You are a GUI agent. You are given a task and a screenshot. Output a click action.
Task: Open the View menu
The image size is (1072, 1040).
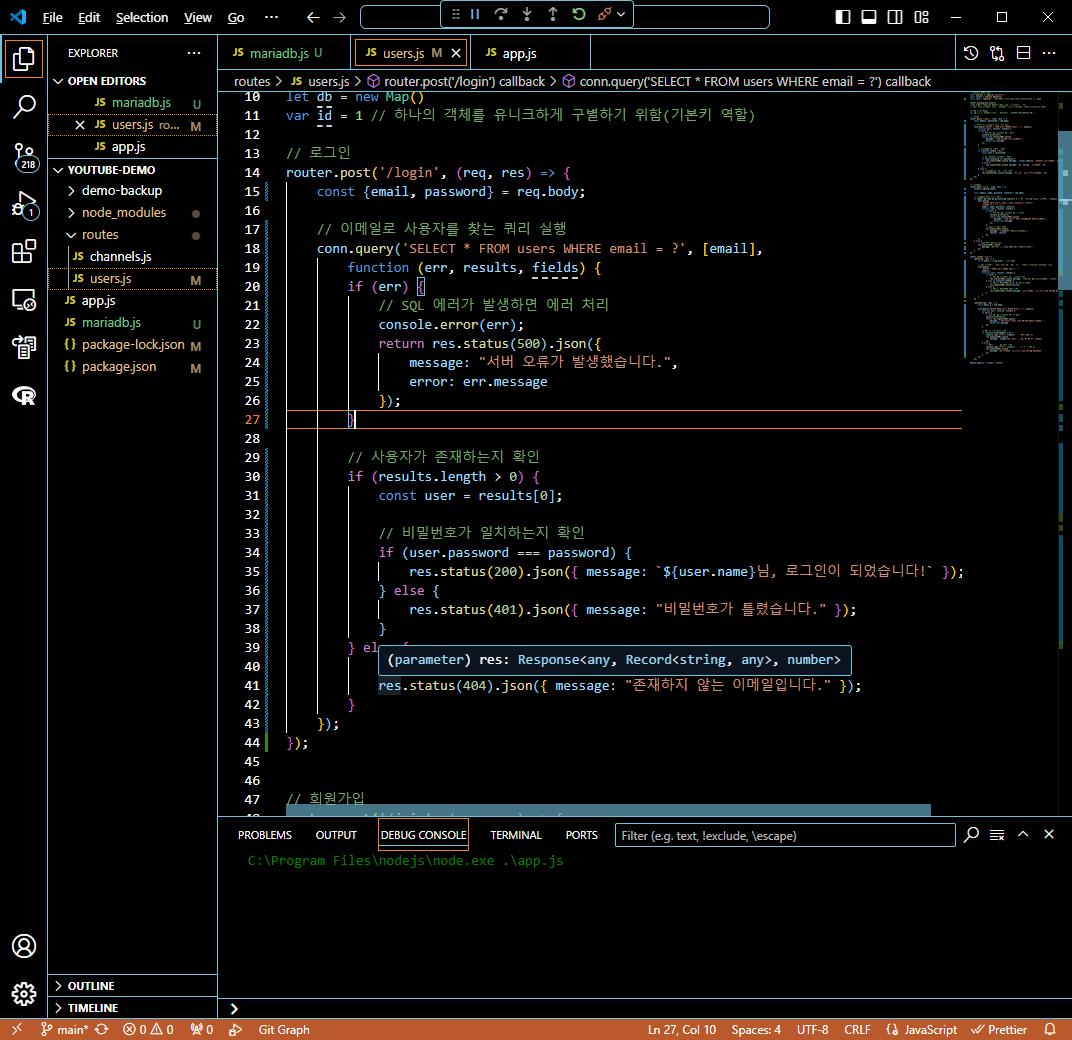click(198, 17)
